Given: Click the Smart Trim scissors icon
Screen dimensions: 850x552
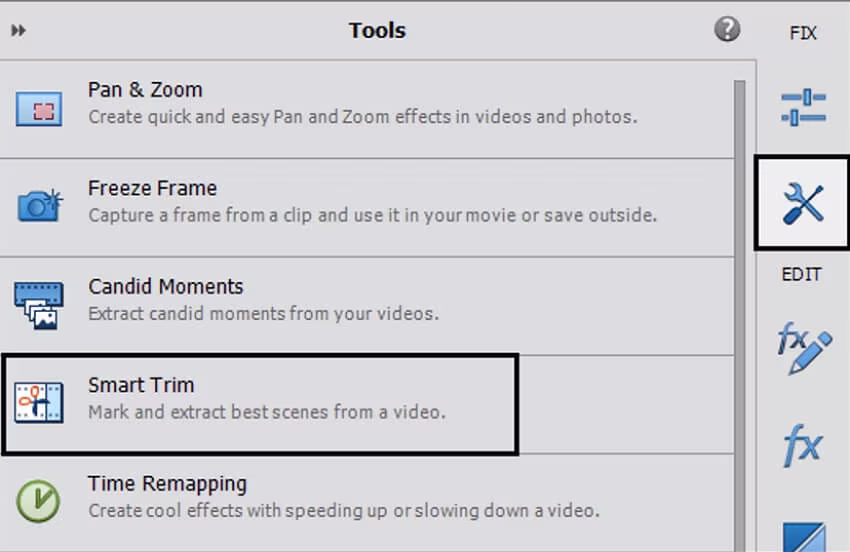Looking at the screenshot, I should (39, 402).
